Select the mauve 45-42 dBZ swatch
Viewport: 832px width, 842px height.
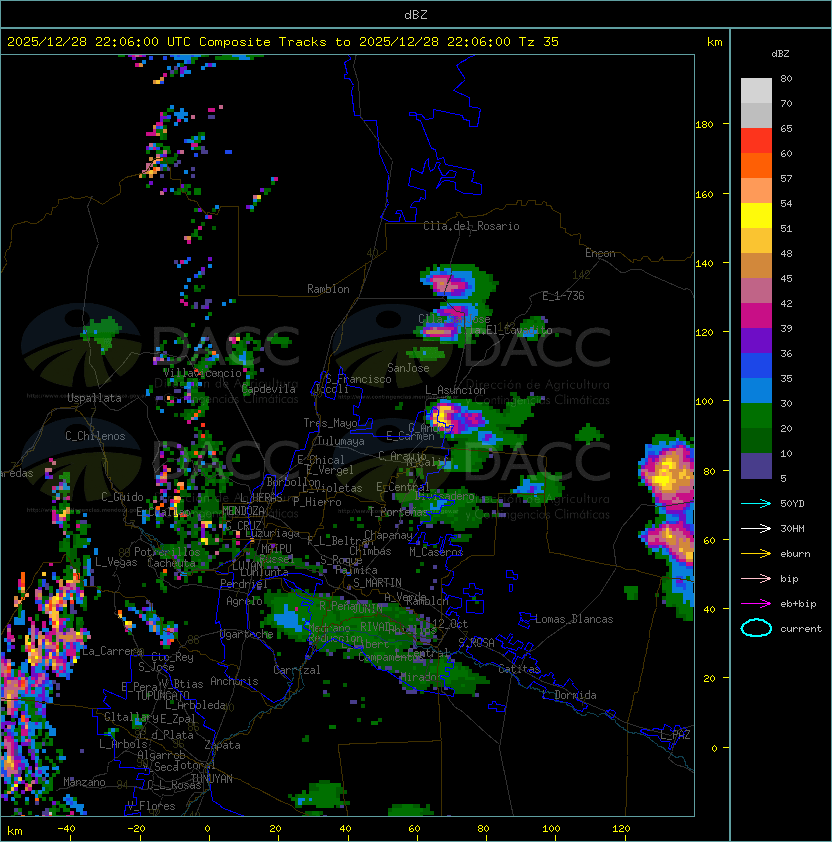point(756,291)
